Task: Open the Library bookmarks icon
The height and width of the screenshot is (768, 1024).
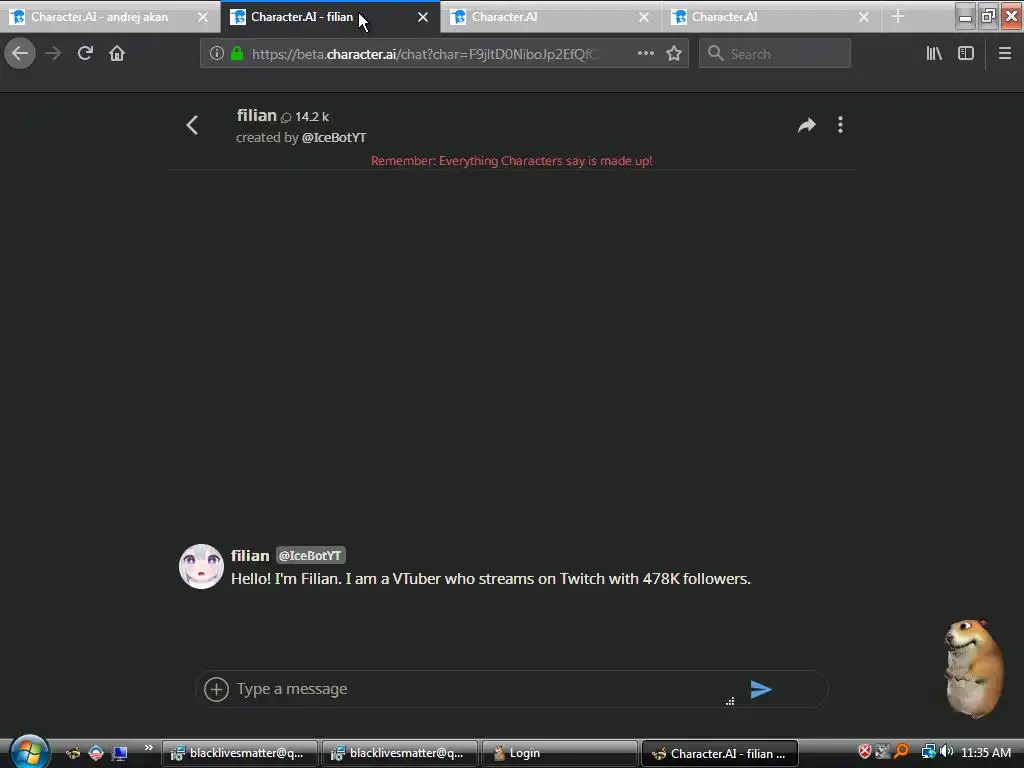Action: 934,54
